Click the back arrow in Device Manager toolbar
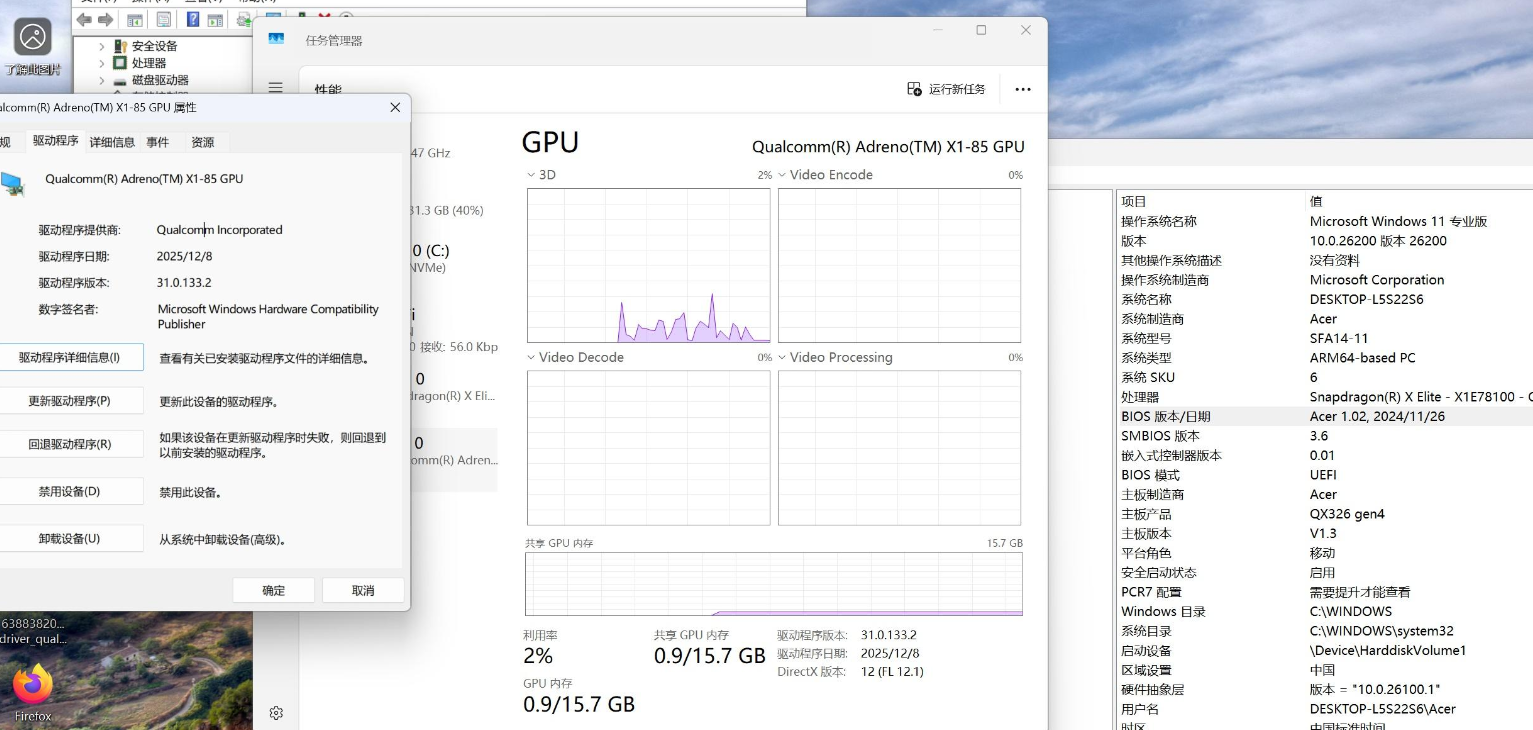Image resolution: width=1533 pixels, height=730 pixels. [x=85, y=20]
